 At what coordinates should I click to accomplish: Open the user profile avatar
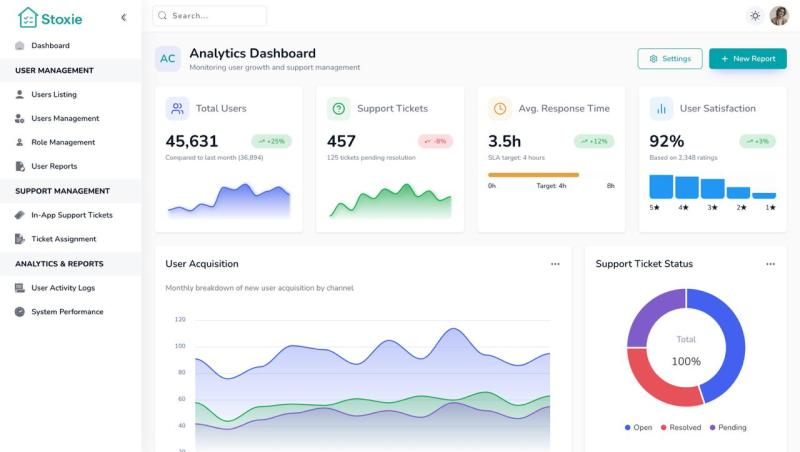[x=779, y=16]
